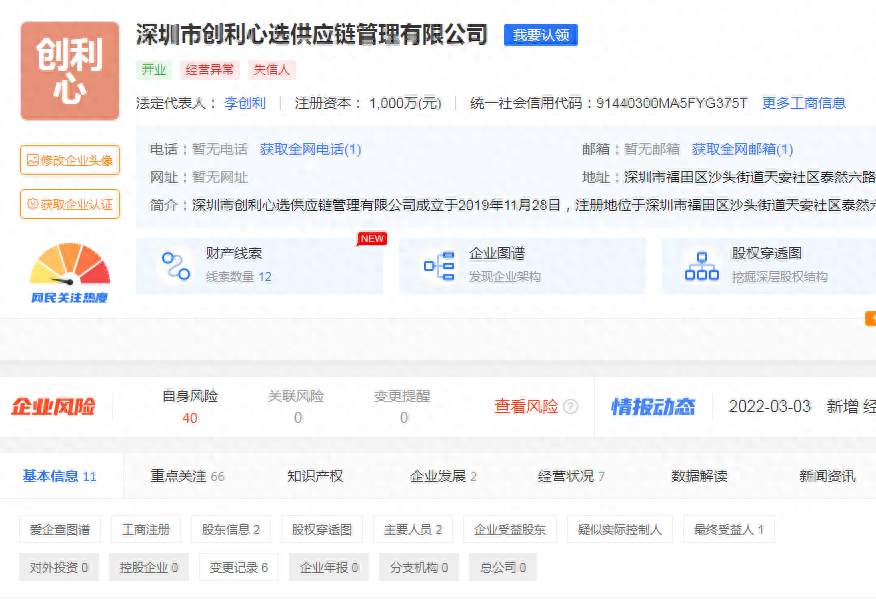This screenshot has width=876, height=599.
Task: Switch to 新闻资讯 tab
Action: pos(827,476)
